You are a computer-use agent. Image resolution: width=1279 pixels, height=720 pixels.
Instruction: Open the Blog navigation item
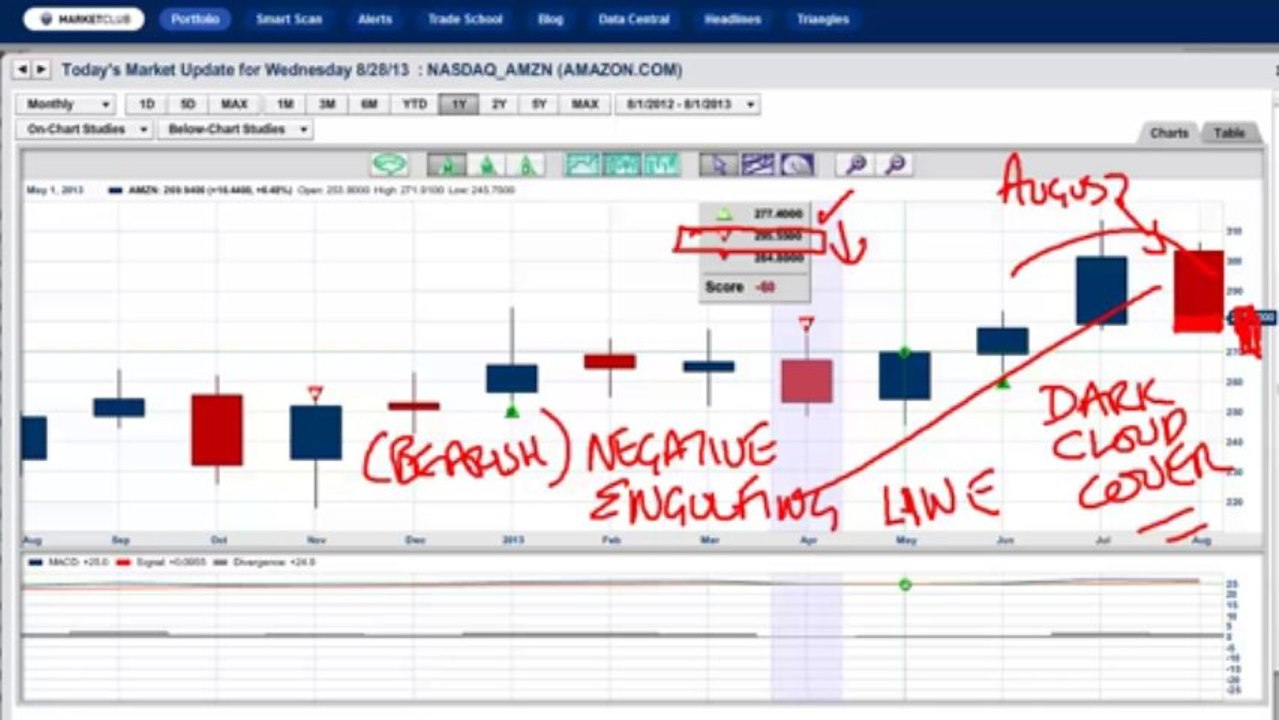pyautogui.click(x=550, y=19)
